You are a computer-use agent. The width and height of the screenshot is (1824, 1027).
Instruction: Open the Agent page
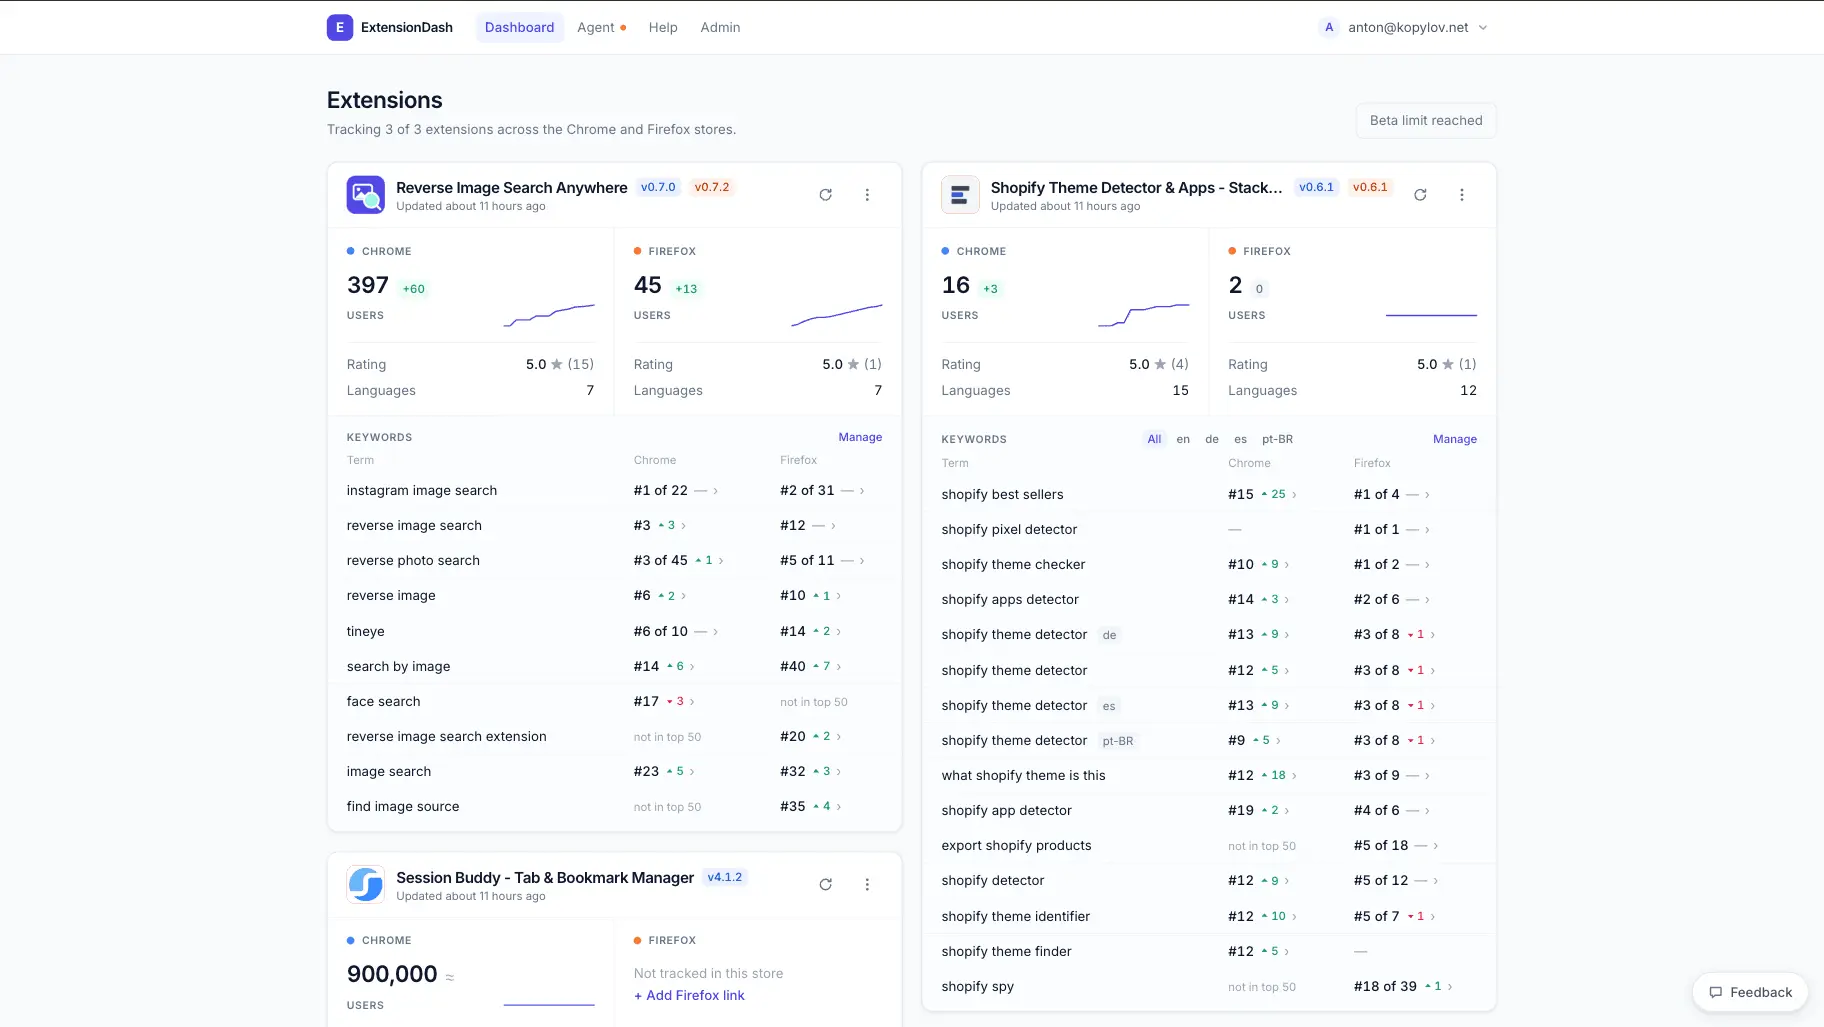[x=601, y=27]
